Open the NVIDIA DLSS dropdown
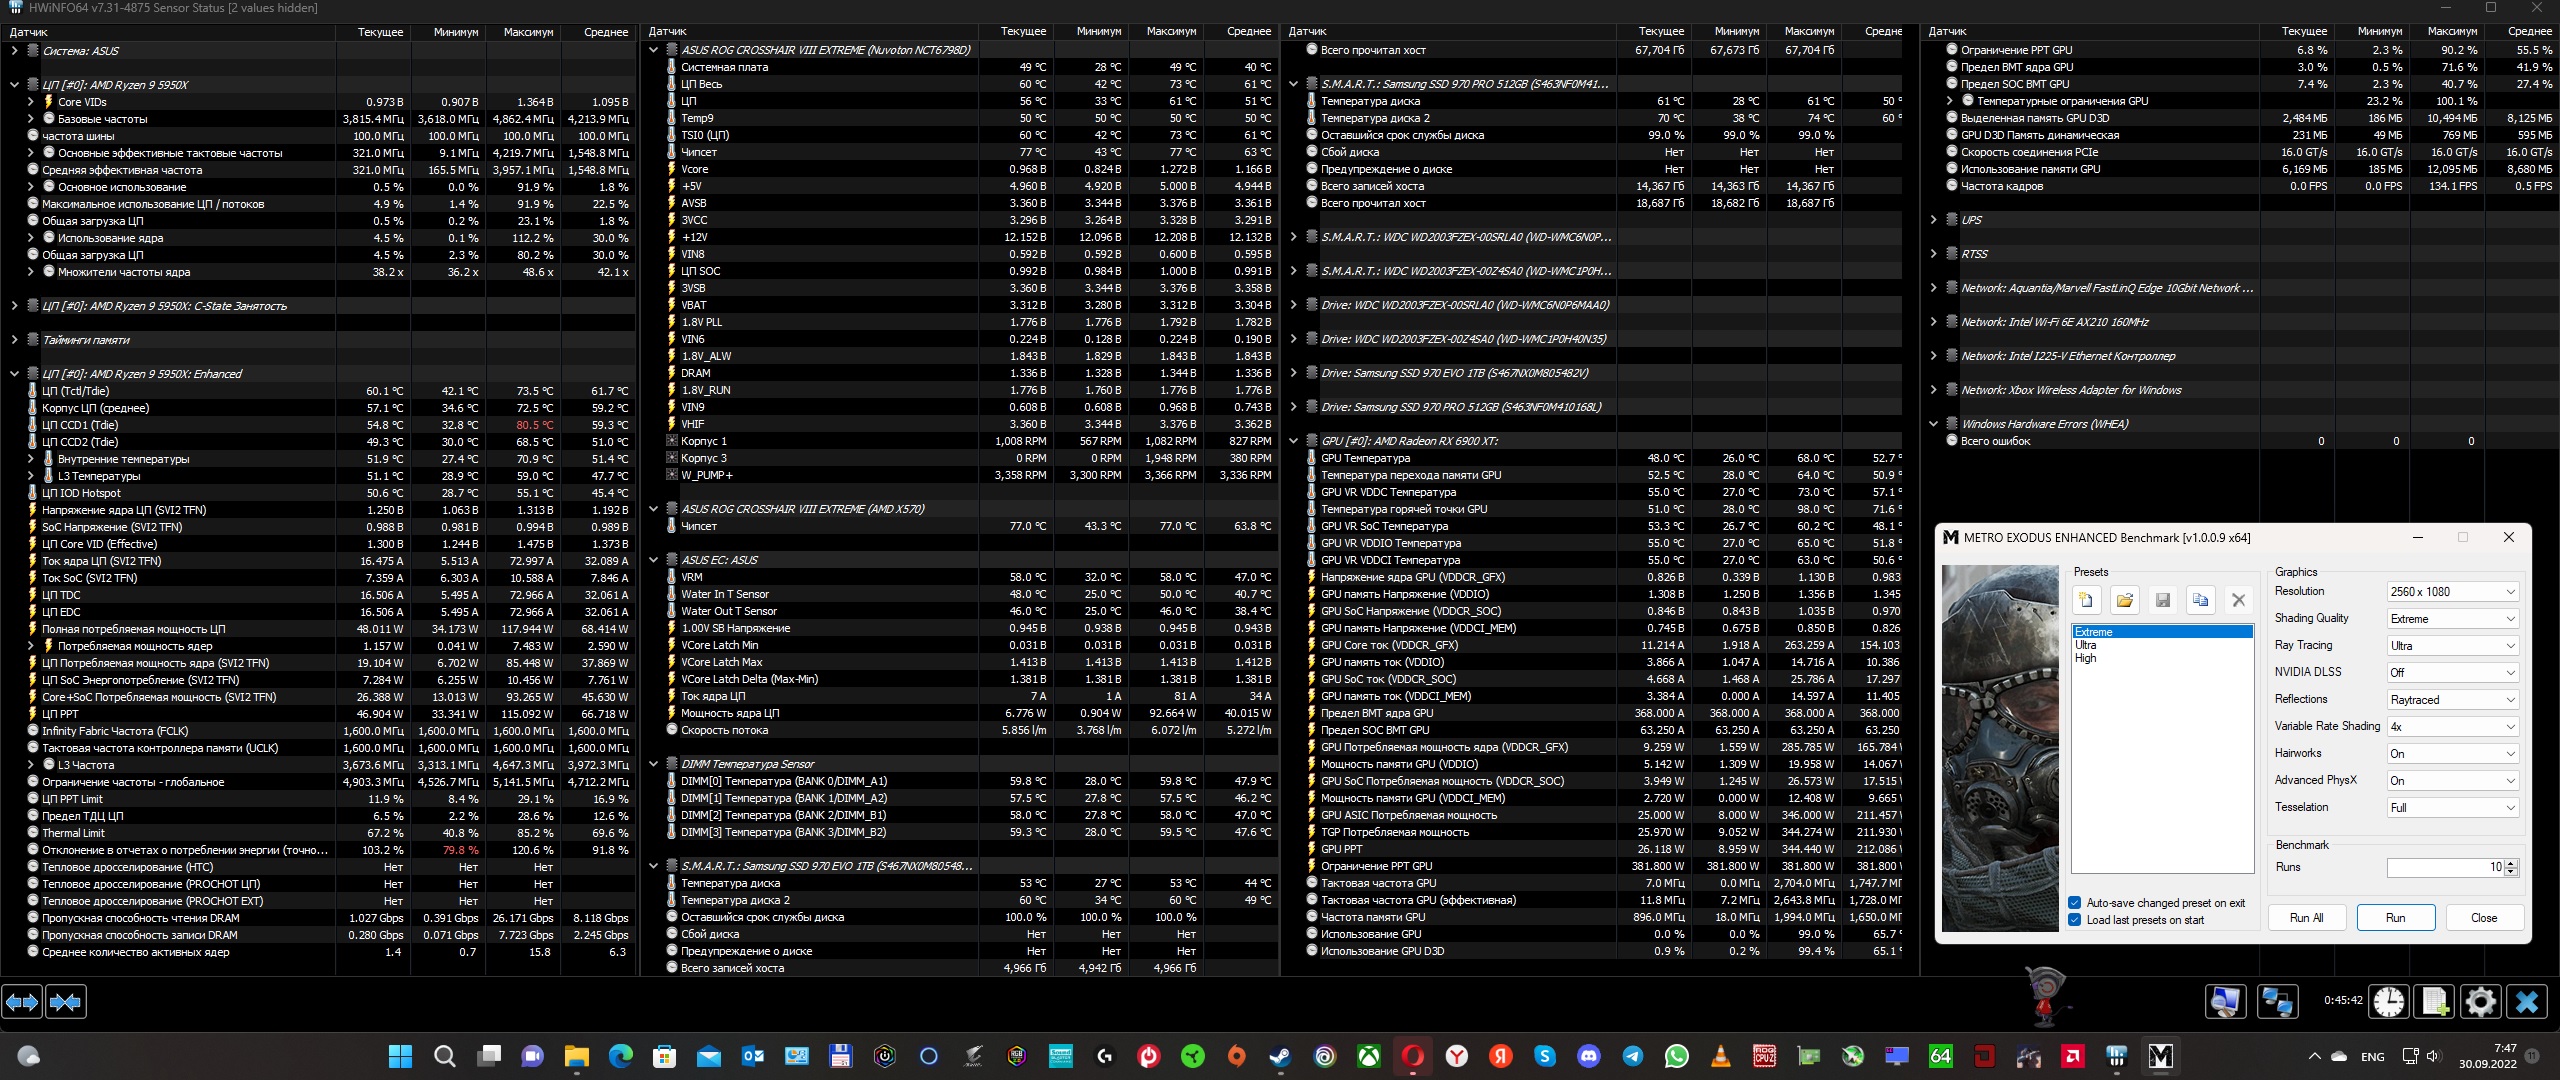 (2451, 673)
